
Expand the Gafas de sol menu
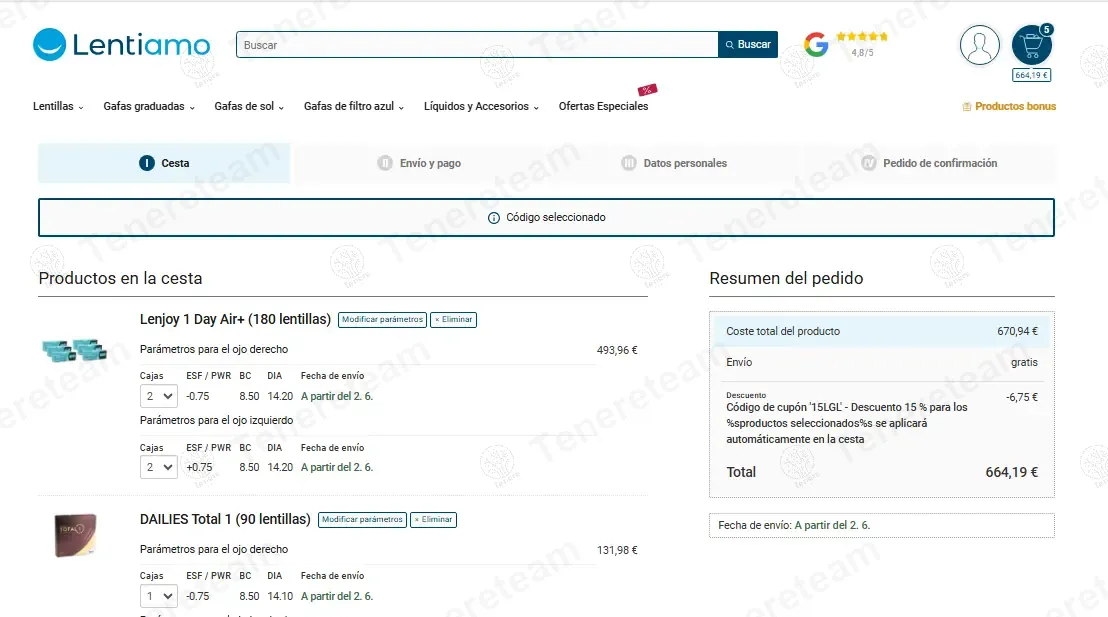pyautogui.click(x=249, y=106)
